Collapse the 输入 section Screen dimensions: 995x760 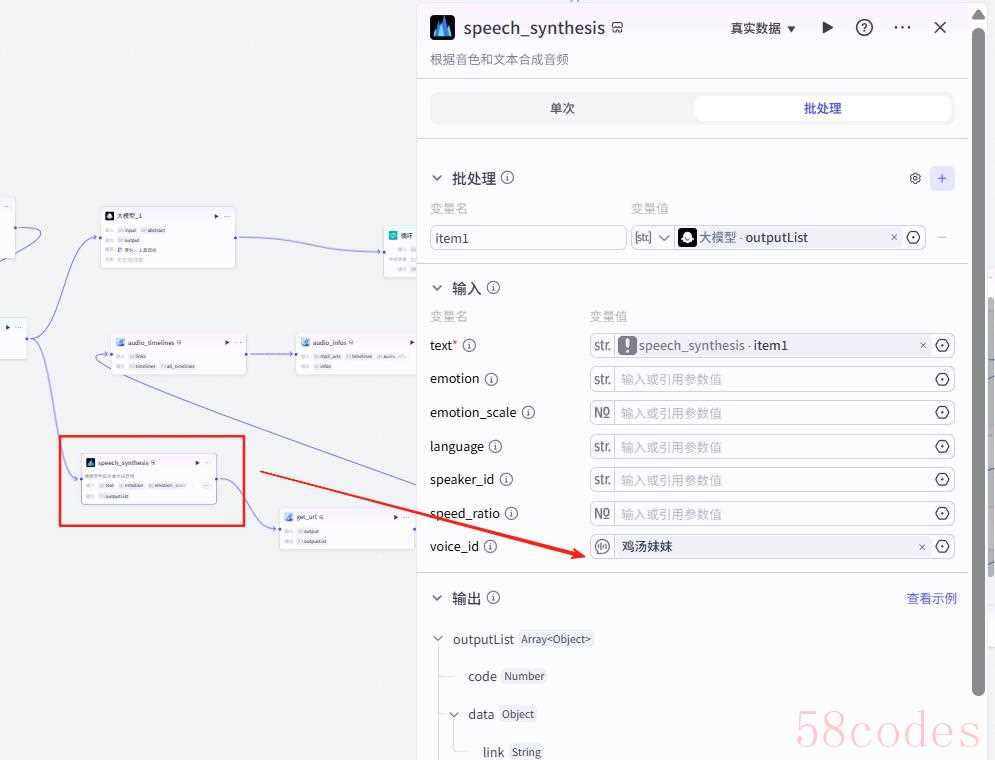click(437, 288)
